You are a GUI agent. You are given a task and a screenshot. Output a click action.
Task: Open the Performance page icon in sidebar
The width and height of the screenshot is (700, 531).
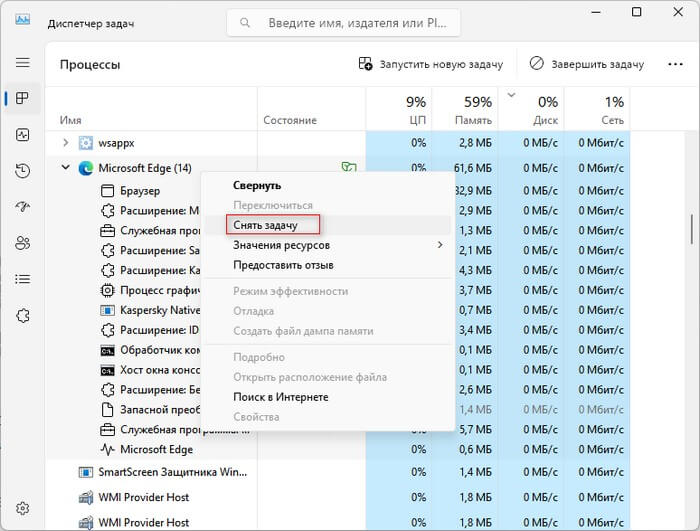[23, 135]
